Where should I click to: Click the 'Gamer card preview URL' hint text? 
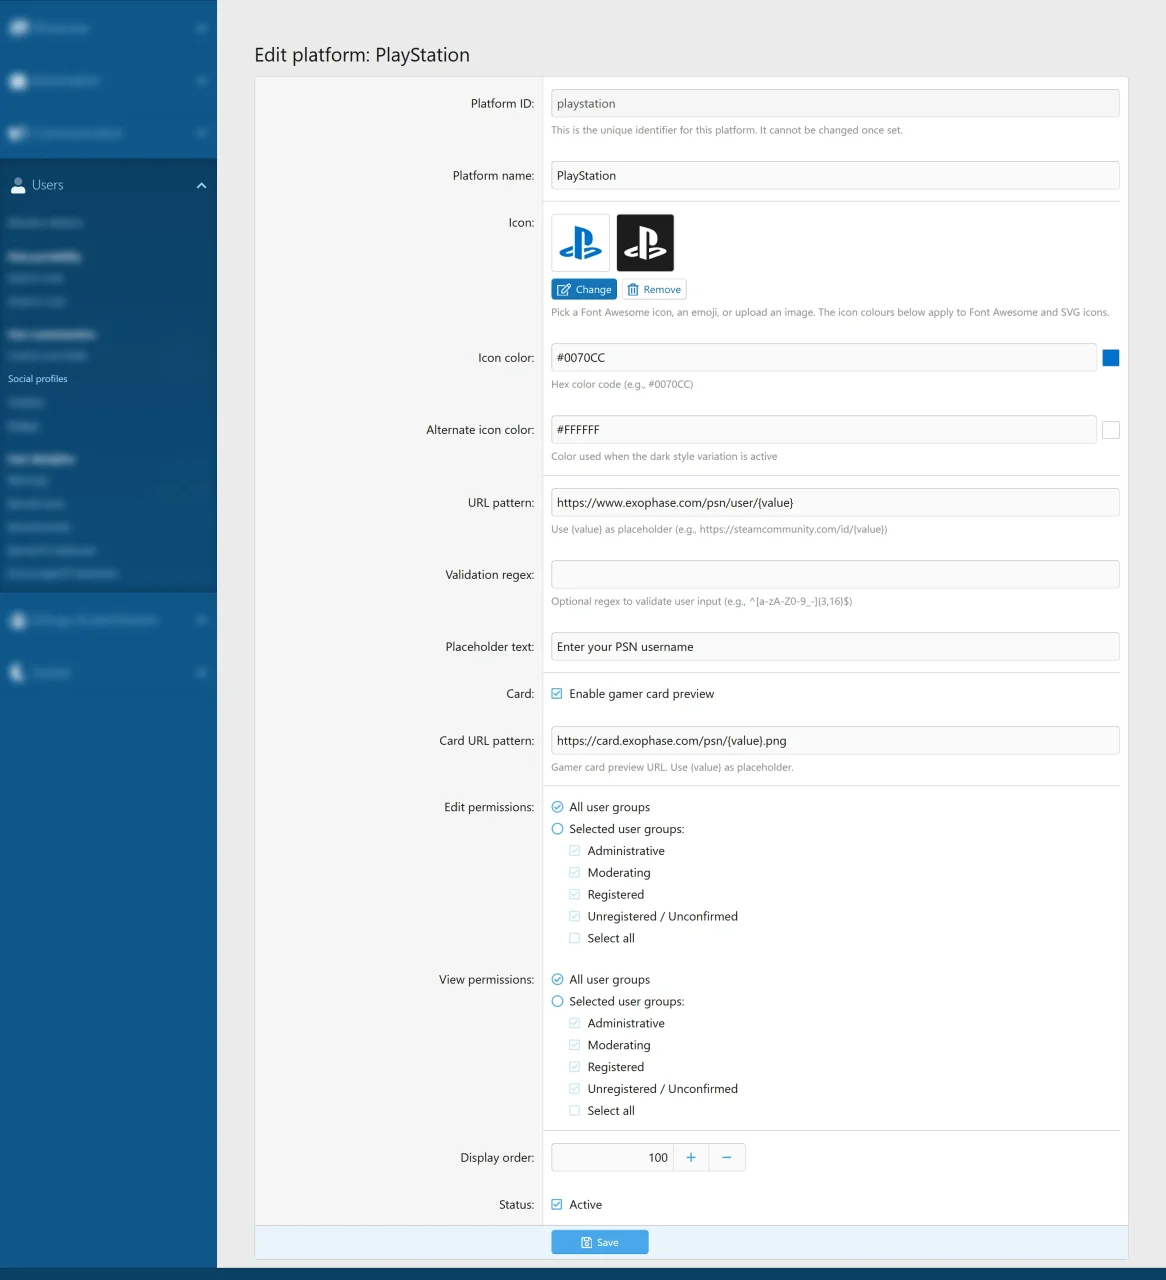[x=672, y=768]
